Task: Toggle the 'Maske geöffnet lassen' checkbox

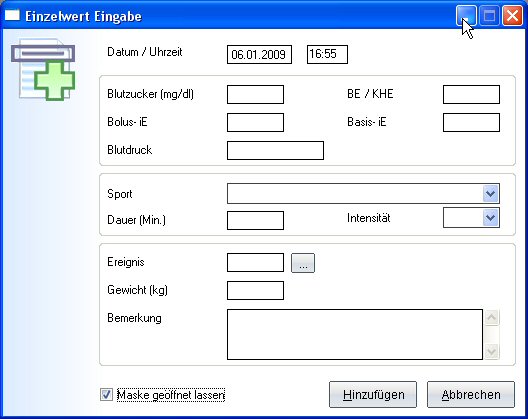Action: 106,394
